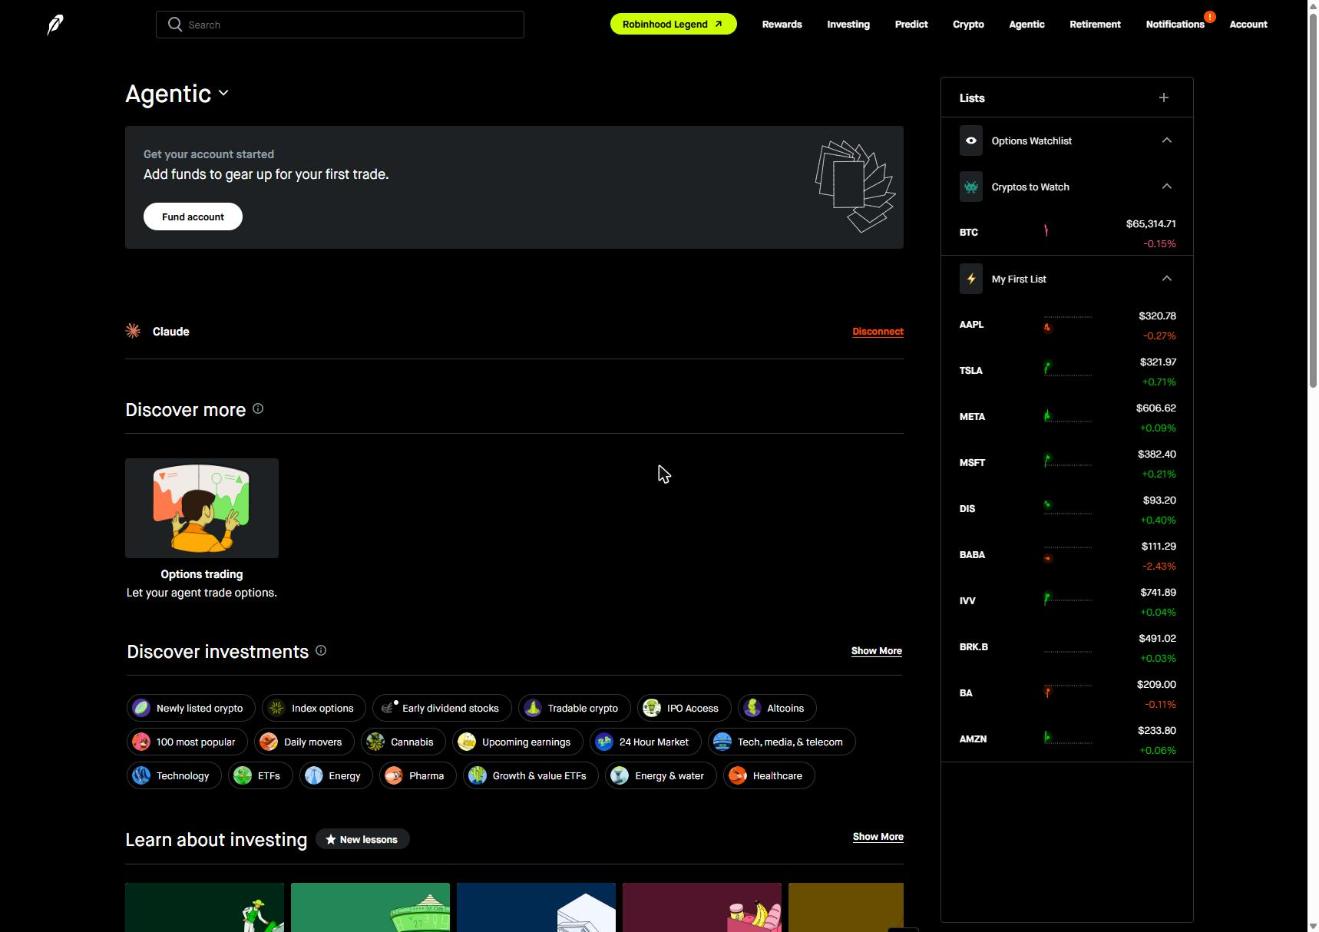
Task: Open the Crypto nav item
Action: coord(968,24)
